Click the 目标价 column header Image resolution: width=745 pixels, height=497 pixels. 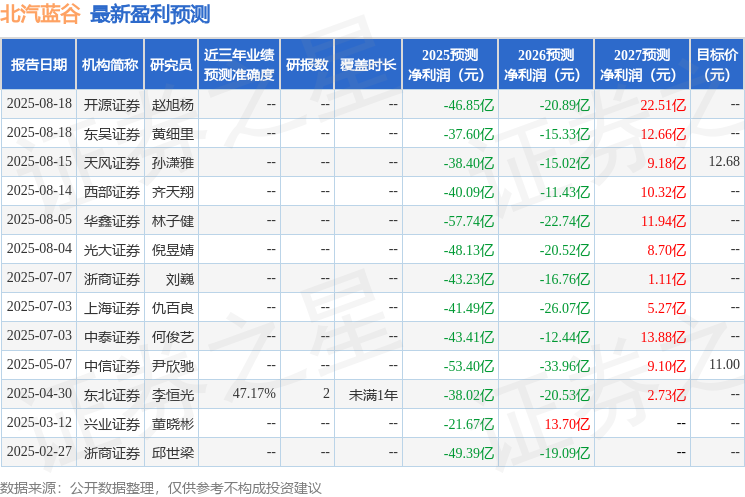(717, 65)
